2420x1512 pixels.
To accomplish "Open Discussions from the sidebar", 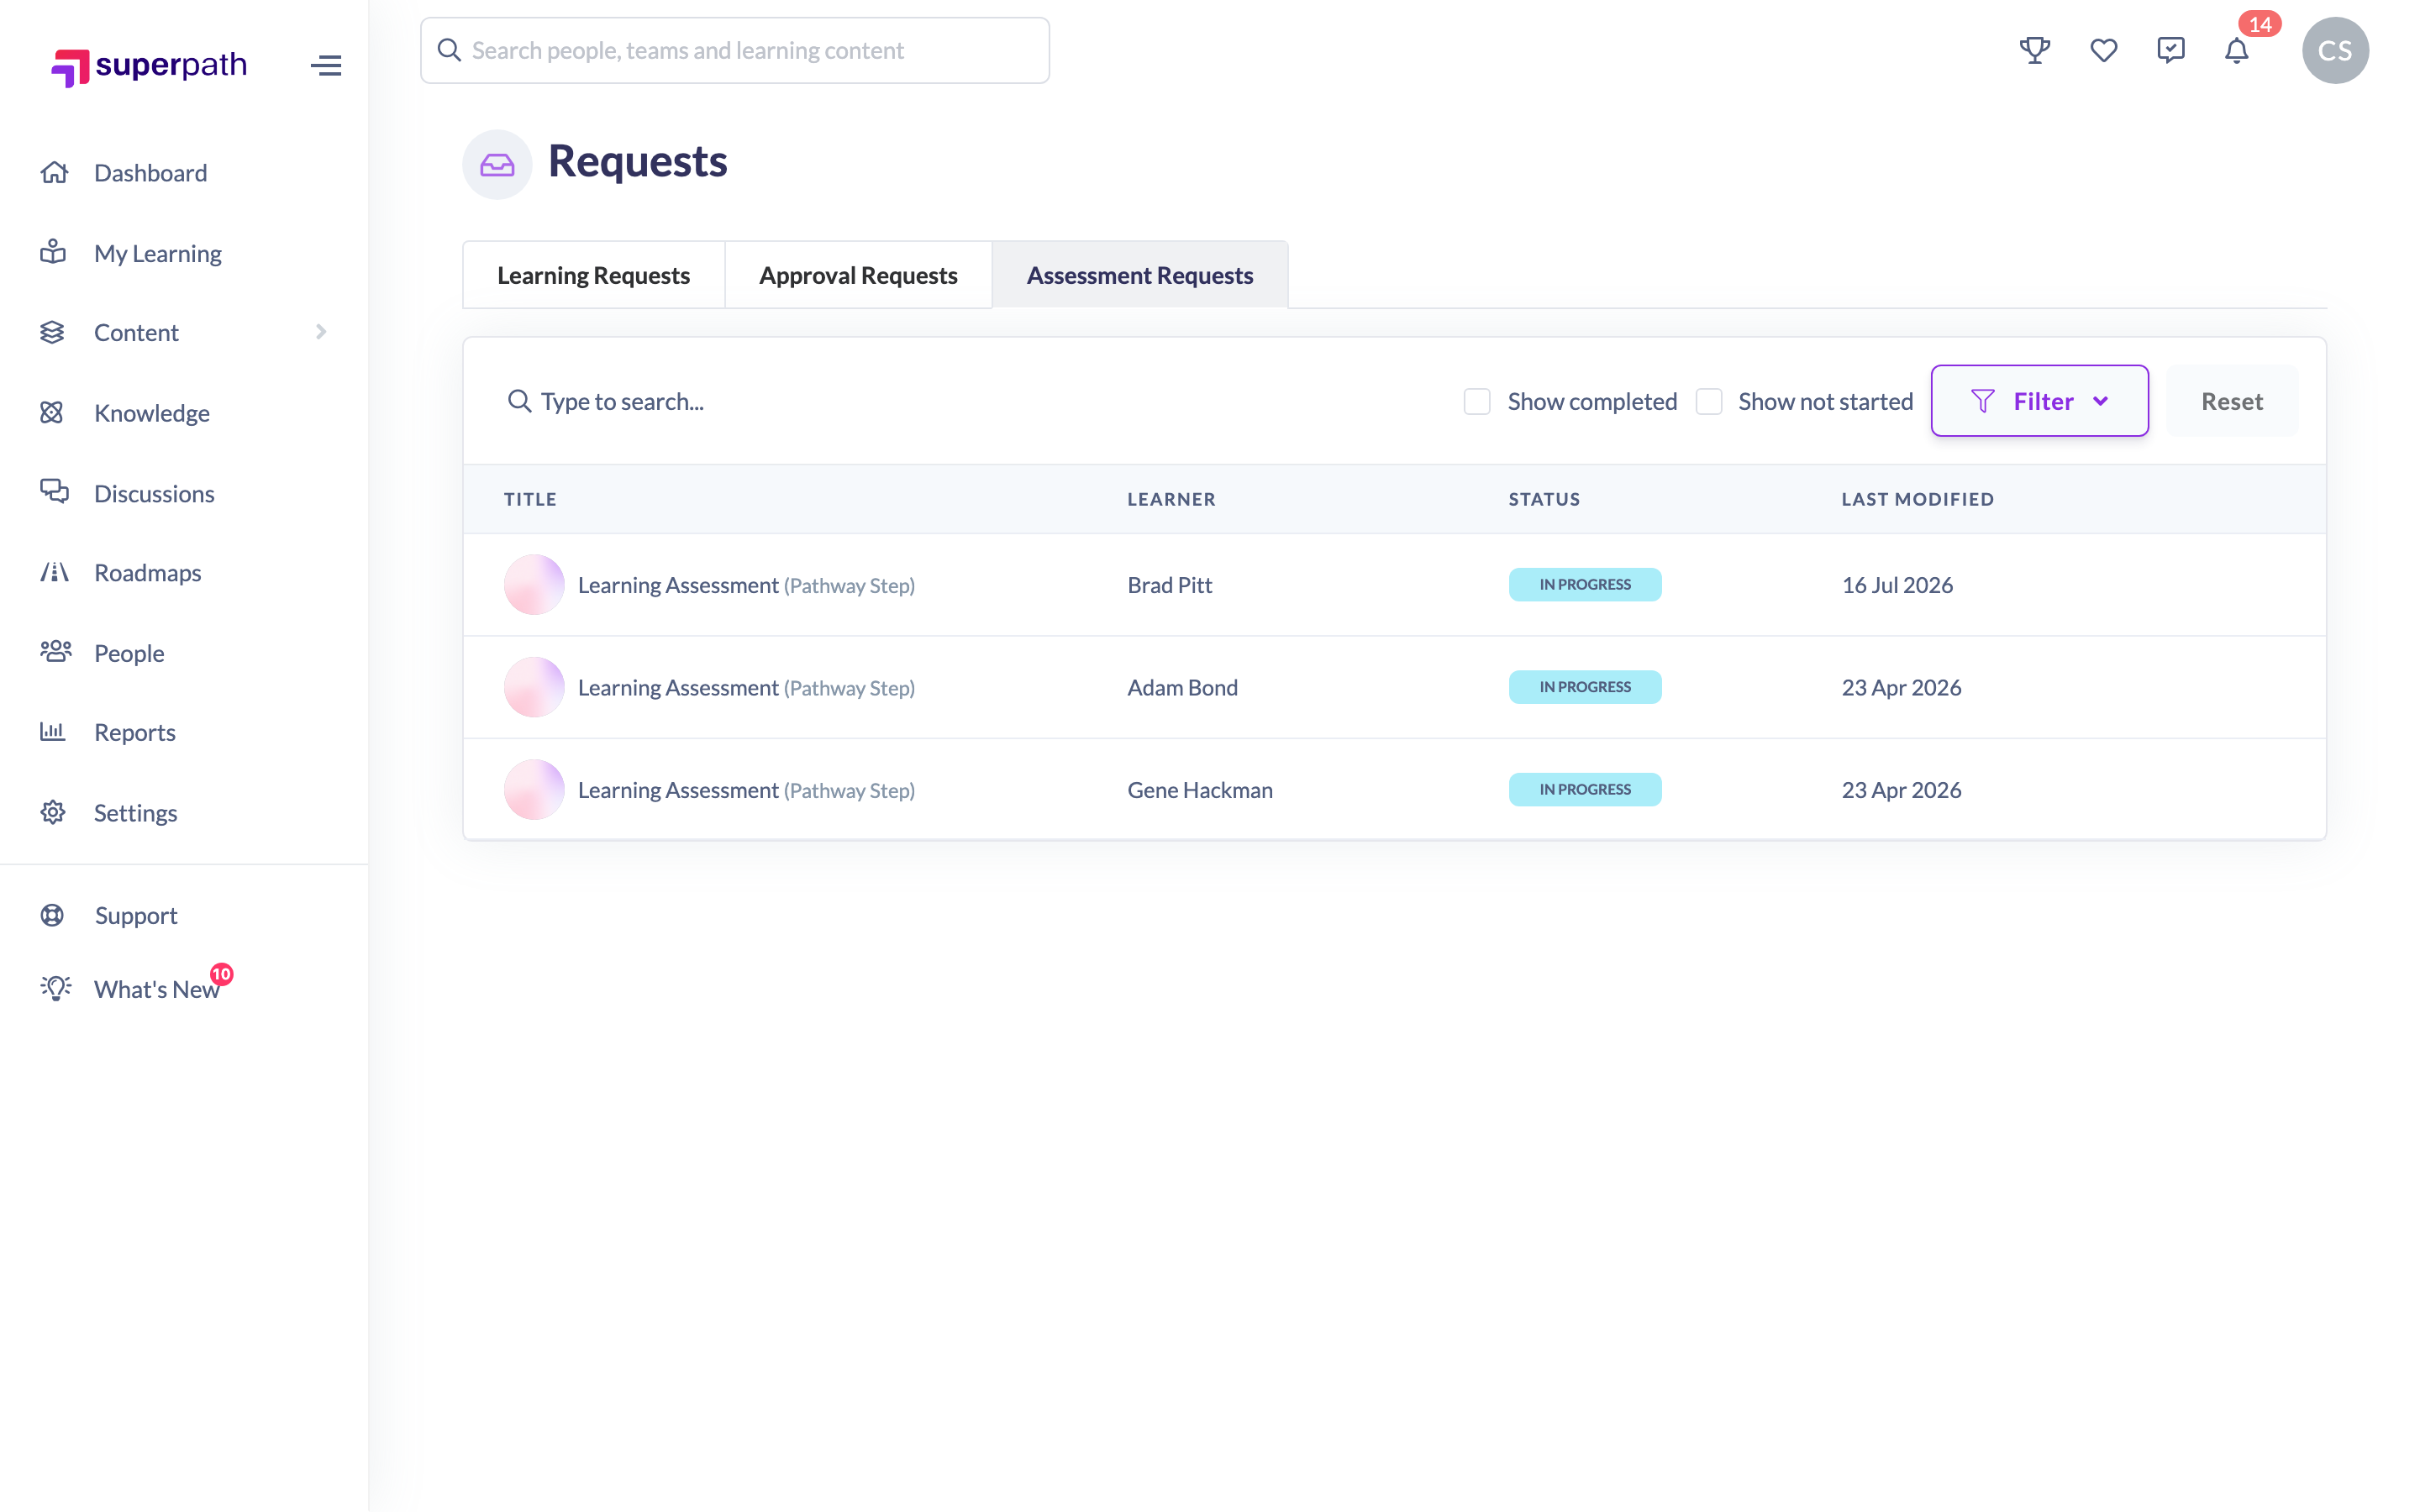I will (x=154, y=493).
